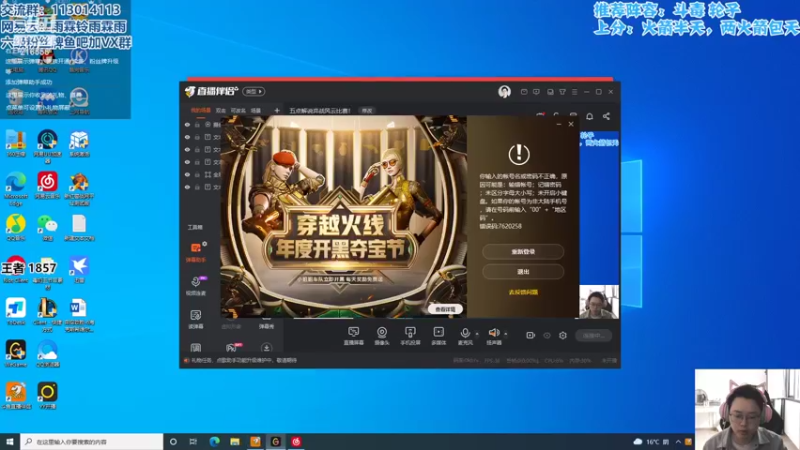Open the gear settings icon in bottom bar
Screen dimensions: 800x450
coord(563,335)
